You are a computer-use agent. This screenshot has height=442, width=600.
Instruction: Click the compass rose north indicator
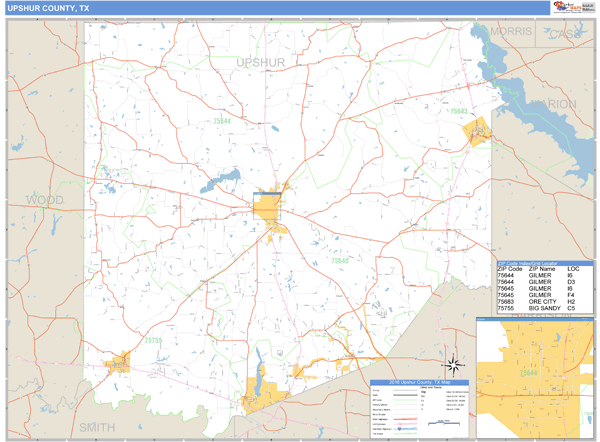point(453,365)
